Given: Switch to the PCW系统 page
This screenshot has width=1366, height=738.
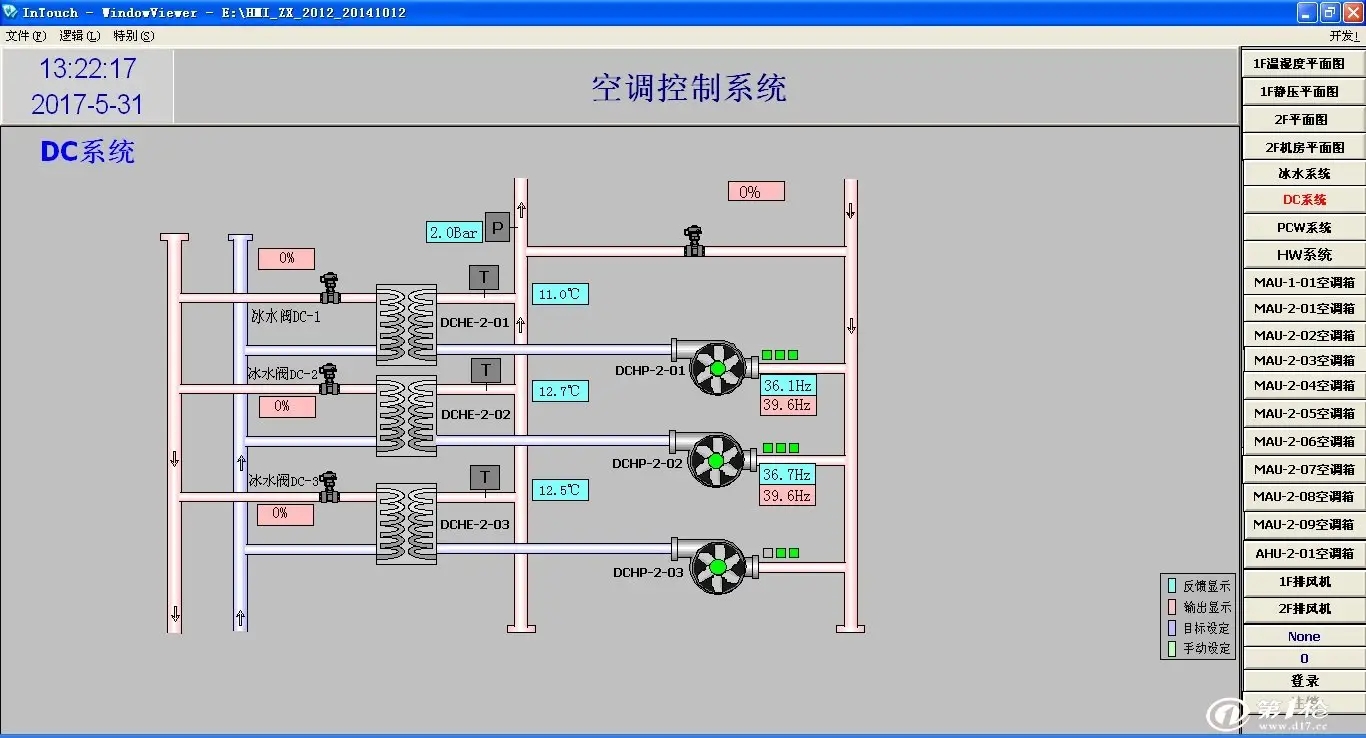Looking at the screenshot, I should (1304, 227).
